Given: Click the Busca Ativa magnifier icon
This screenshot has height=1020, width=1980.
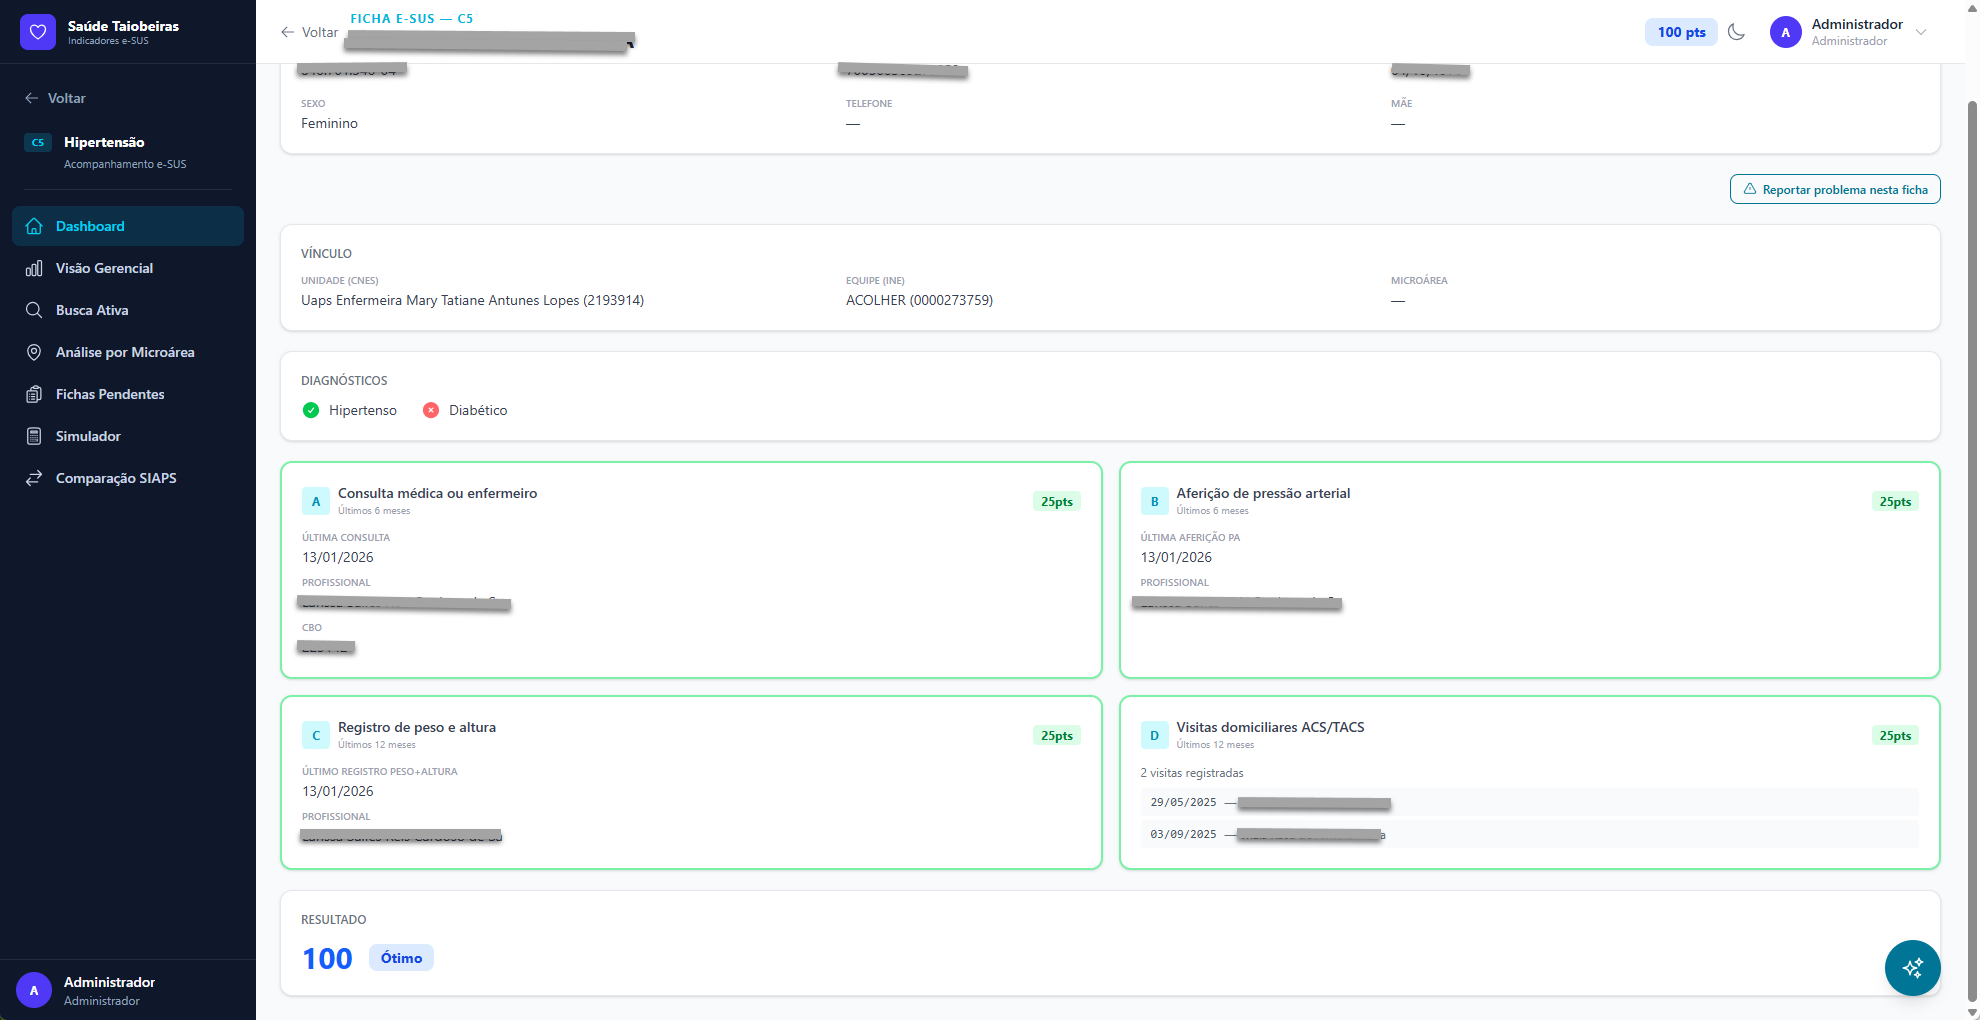Looking at the screenshot, I should coord(34,310).
